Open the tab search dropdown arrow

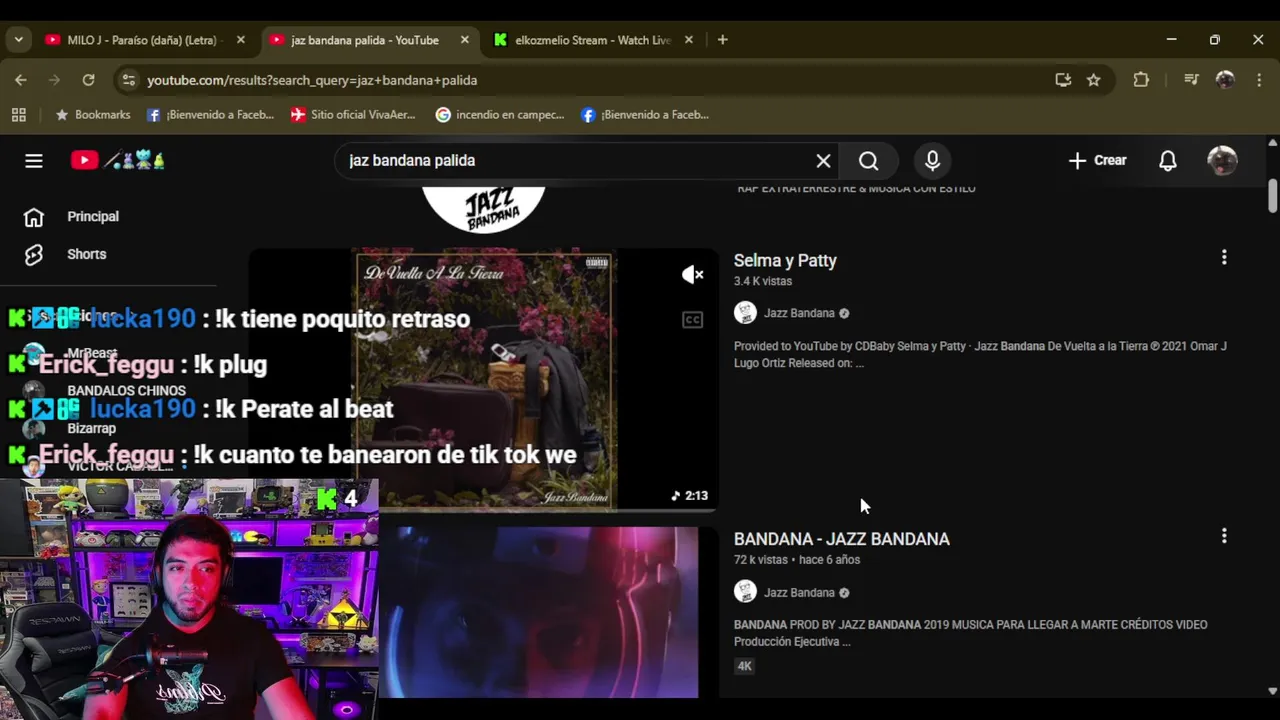(18, 40)
